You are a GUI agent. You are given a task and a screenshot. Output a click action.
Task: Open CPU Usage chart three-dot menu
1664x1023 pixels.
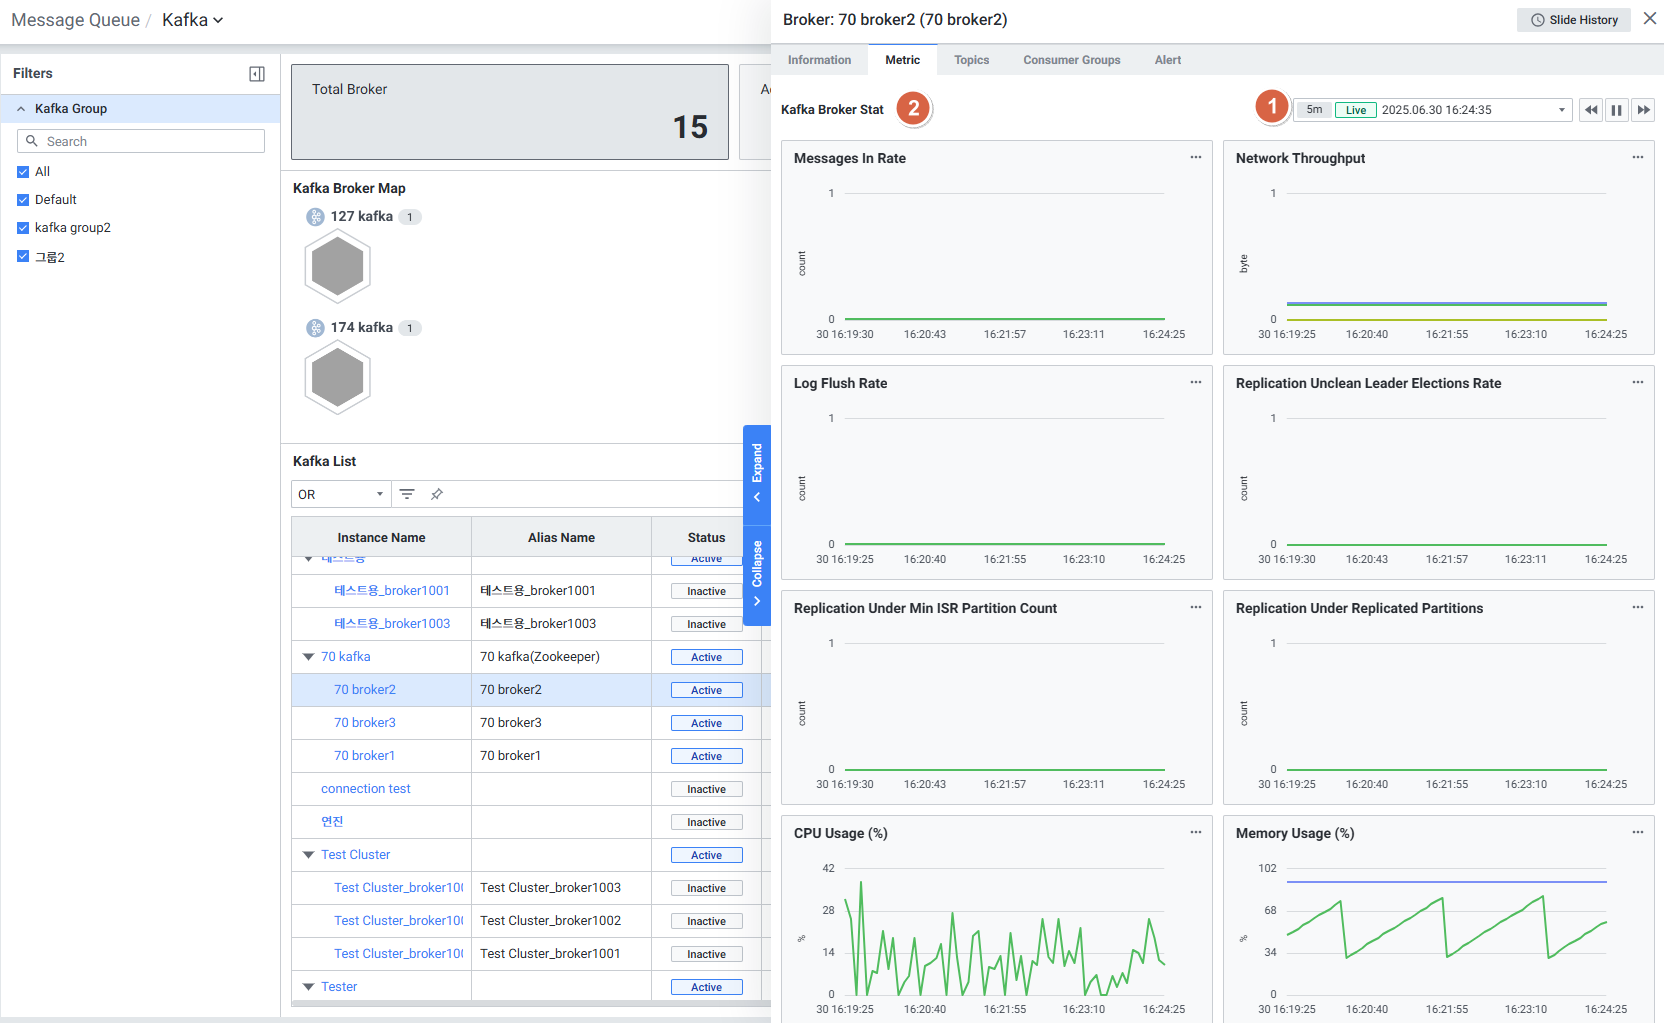pos(1195,833)
